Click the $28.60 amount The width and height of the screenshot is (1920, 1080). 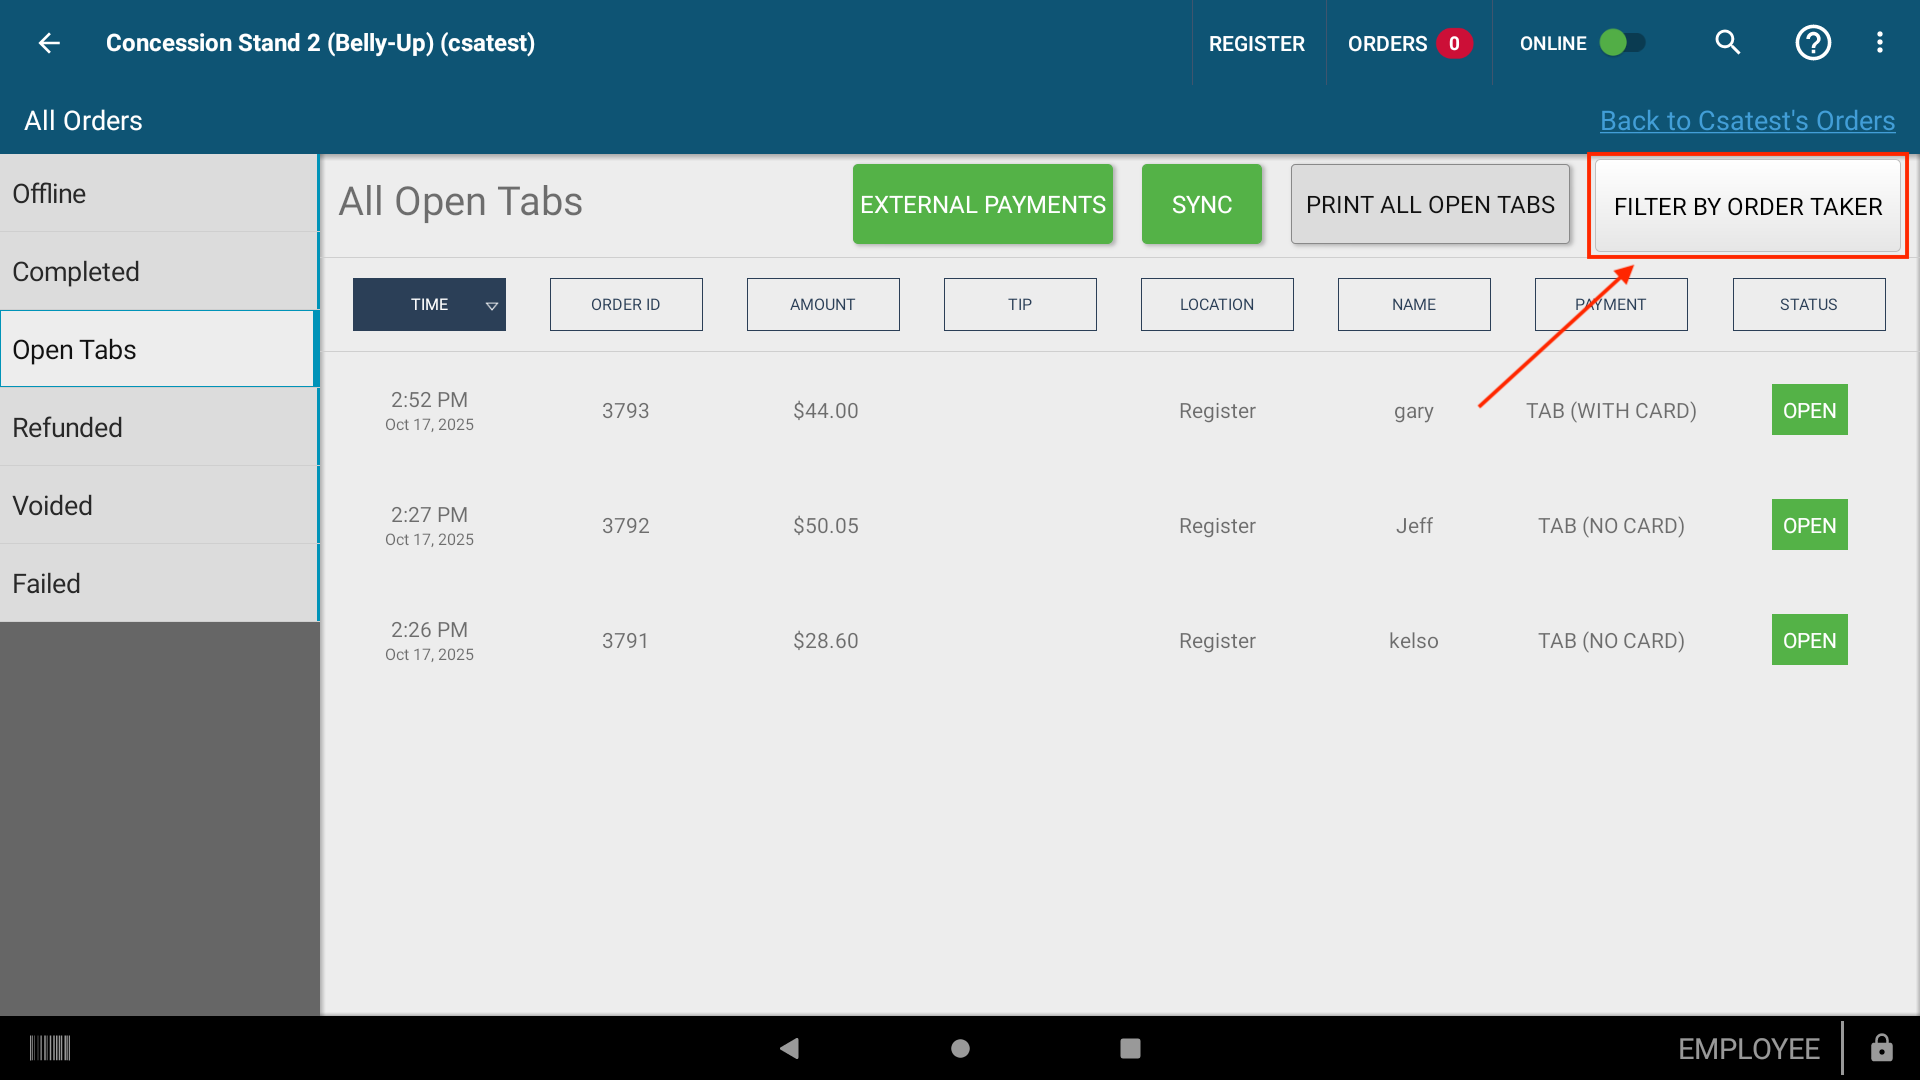coord(825,641)
